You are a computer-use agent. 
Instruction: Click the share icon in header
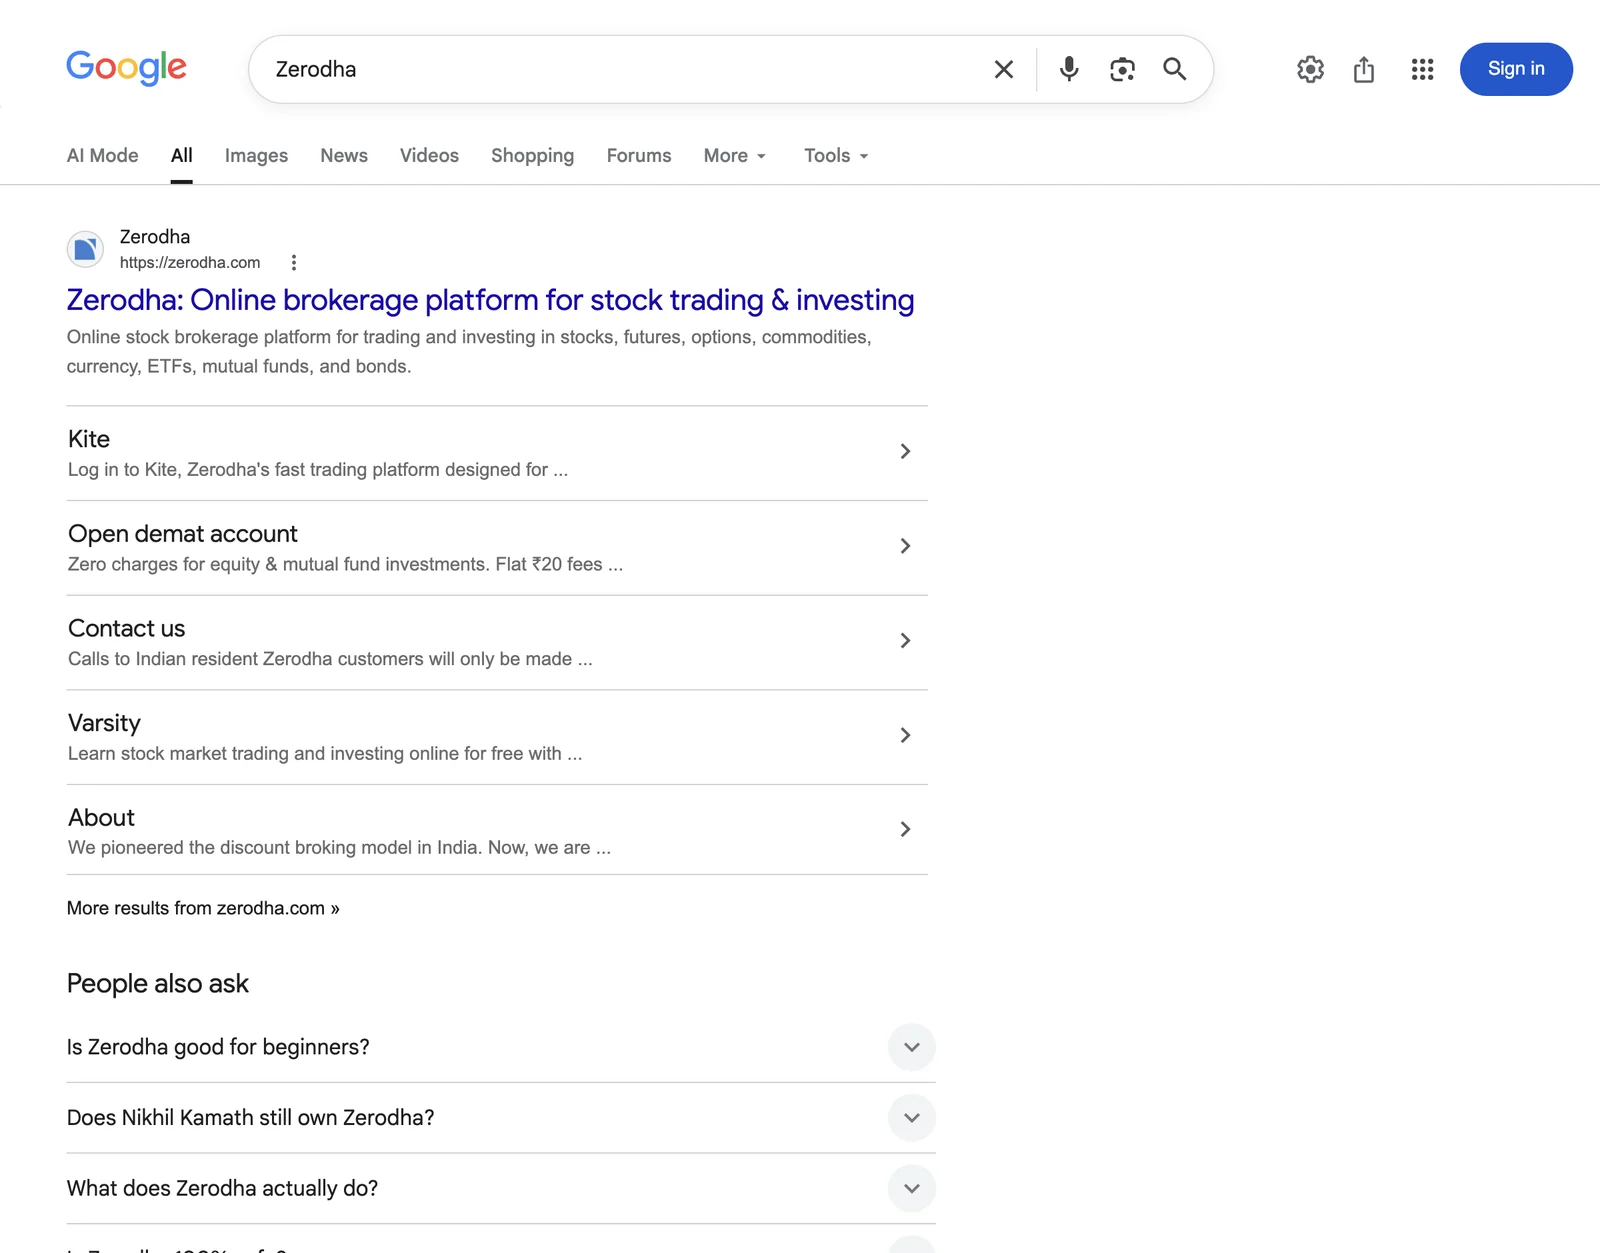click(1364, 69)
